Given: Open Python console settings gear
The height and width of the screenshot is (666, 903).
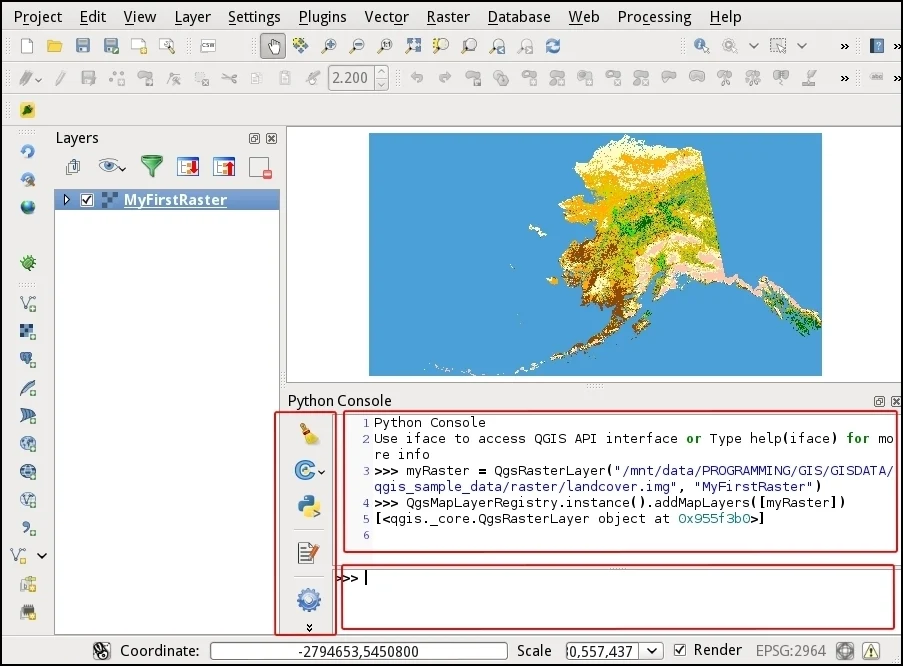Looking at the screenshot, I should click(x=308, y=600).
